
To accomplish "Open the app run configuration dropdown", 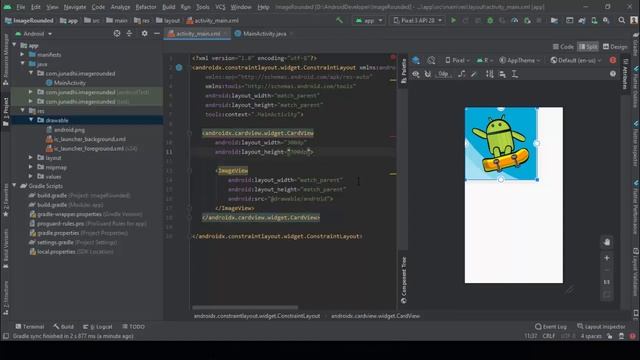I will tap(369, 20).
